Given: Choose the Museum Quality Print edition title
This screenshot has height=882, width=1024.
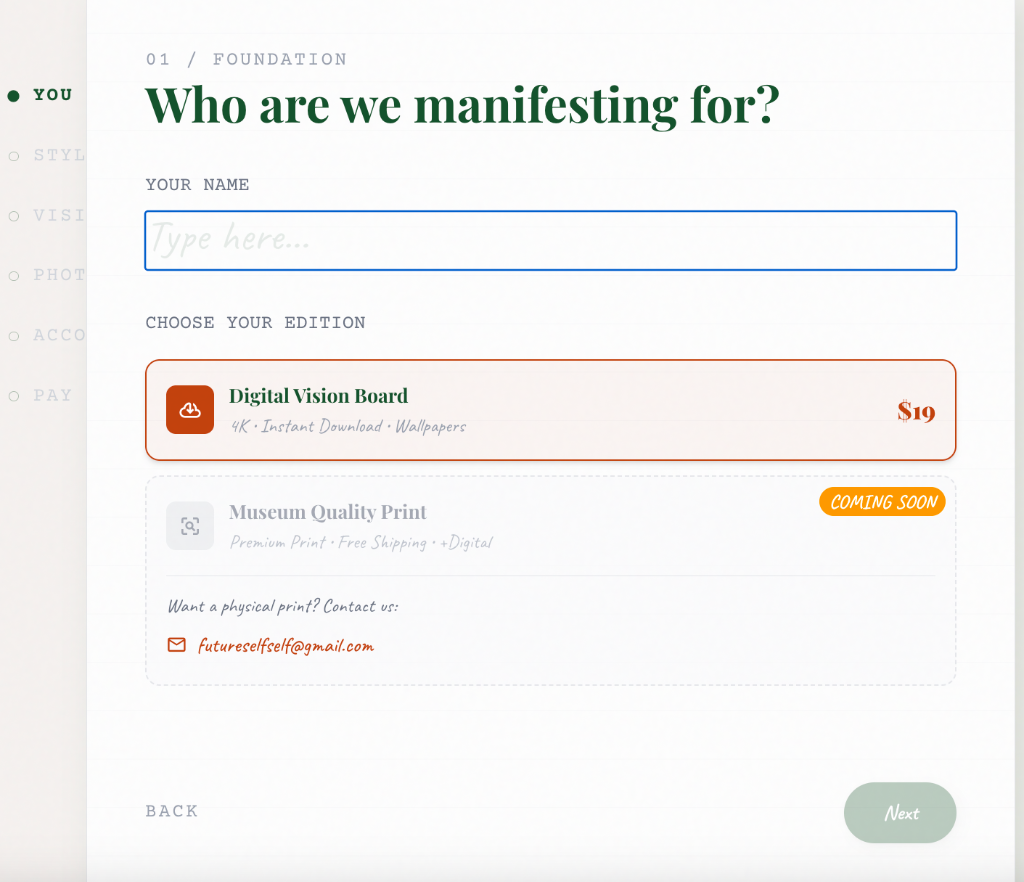Looking at the screenshot, I should tap(327, 512).
